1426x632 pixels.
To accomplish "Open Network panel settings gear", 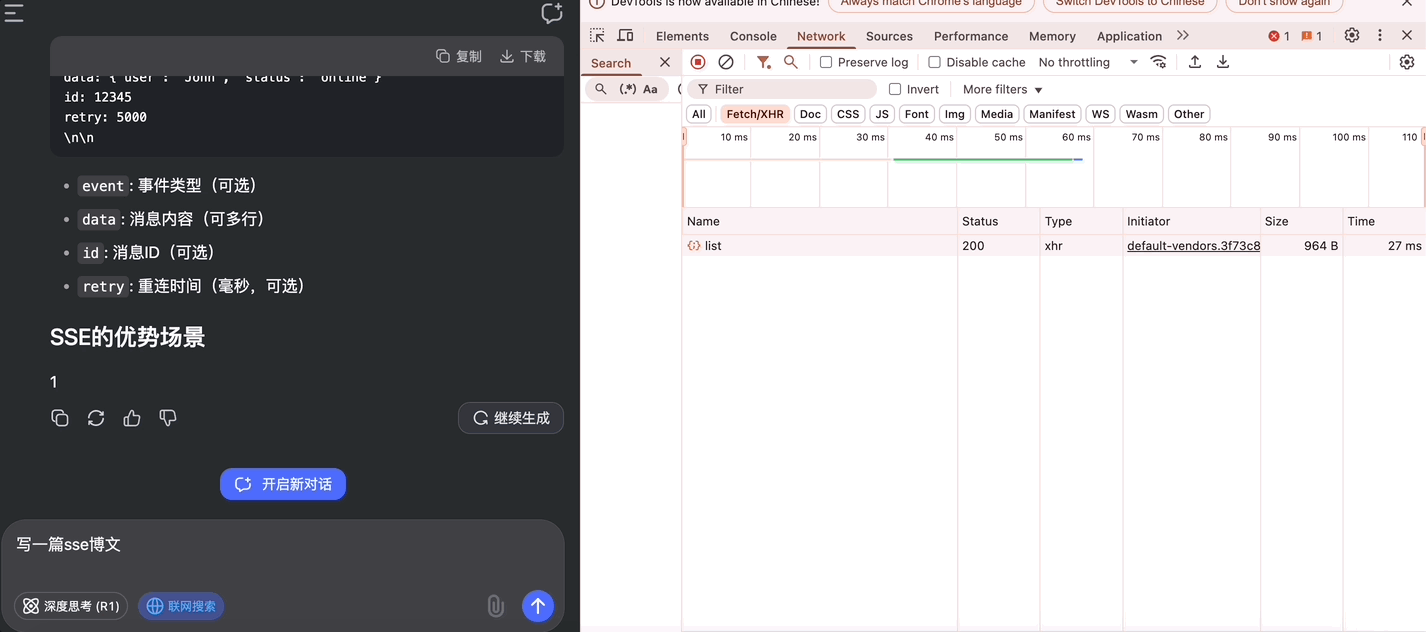I will tap(1407, 62).
